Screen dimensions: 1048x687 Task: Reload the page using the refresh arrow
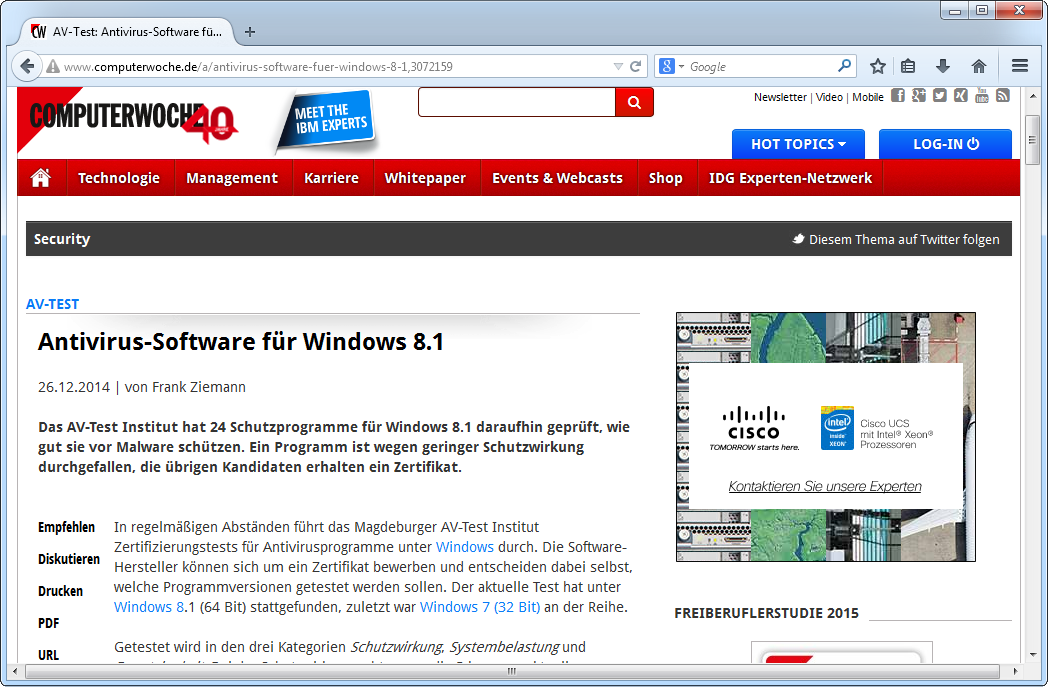coord(635,66)
